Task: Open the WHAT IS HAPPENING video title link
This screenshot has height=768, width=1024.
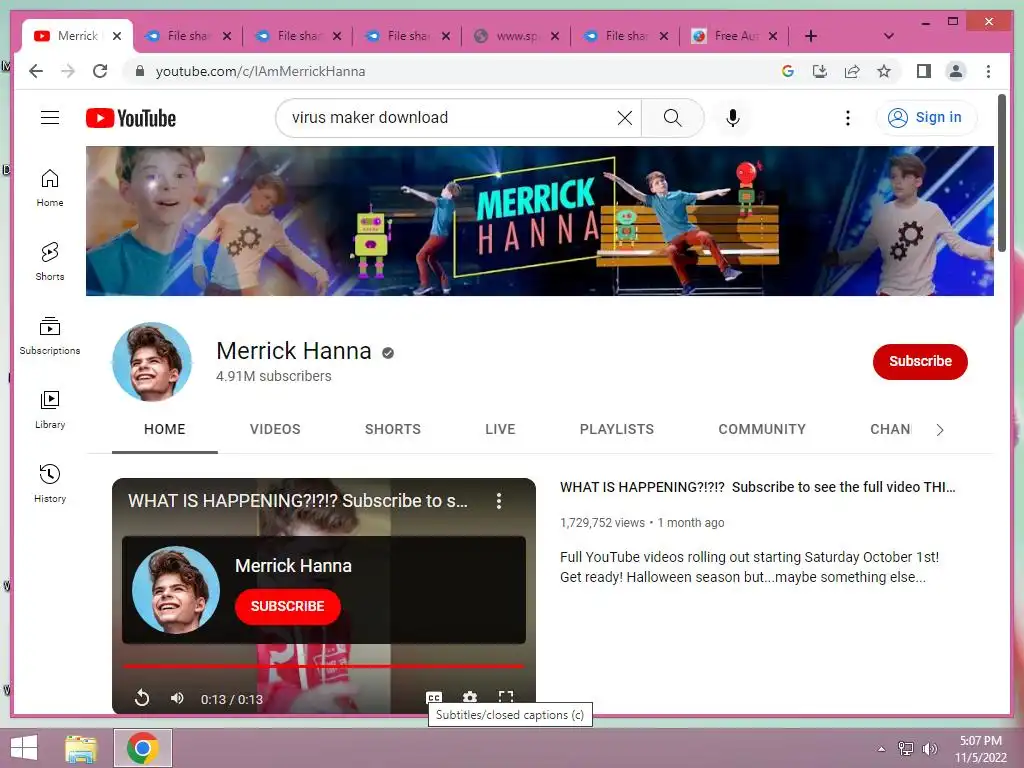Action: (758, 487)
